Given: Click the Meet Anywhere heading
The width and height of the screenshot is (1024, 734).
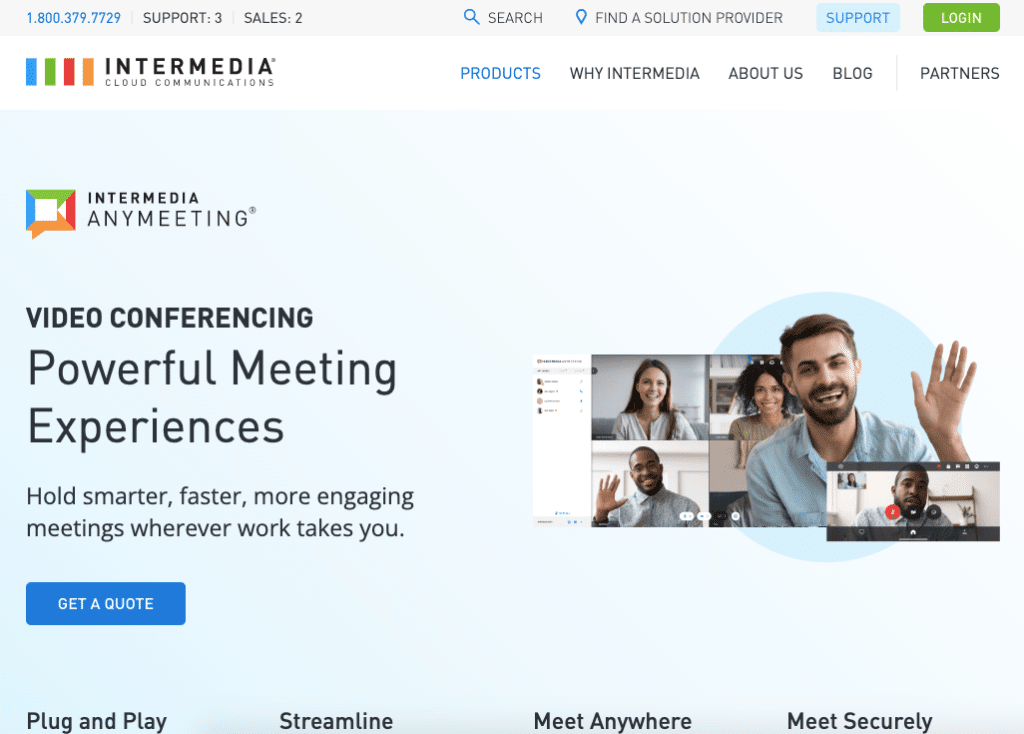Looking at the screenshot, I should tap(613, 721).
